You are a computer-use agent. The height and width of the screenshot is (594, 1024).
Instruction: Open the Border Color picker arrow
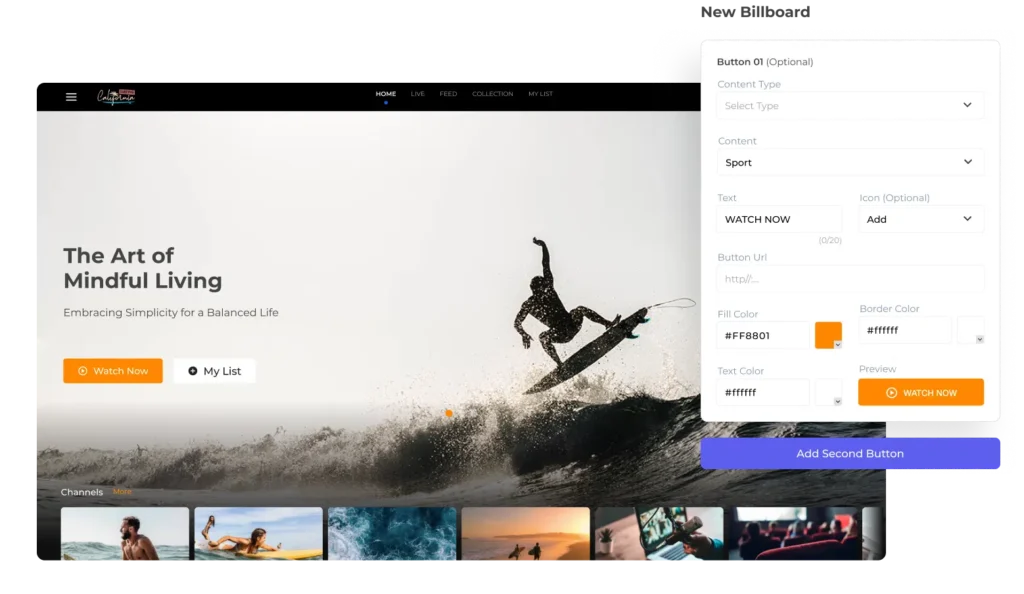point(979,339)
